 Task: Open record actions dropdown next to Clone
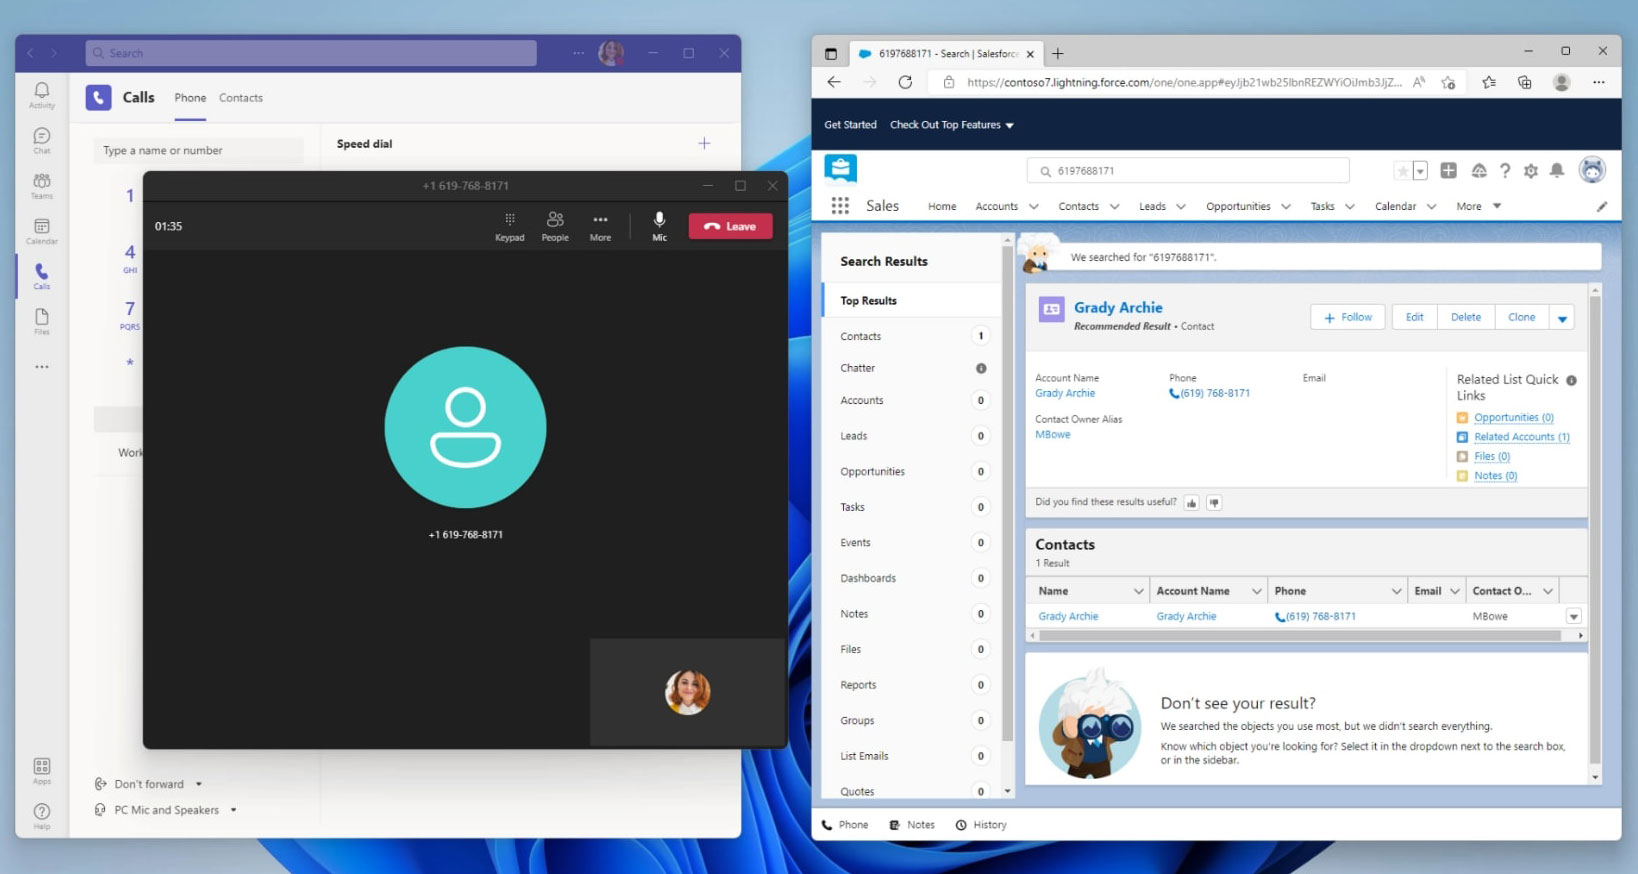(x=1562, y=318)
